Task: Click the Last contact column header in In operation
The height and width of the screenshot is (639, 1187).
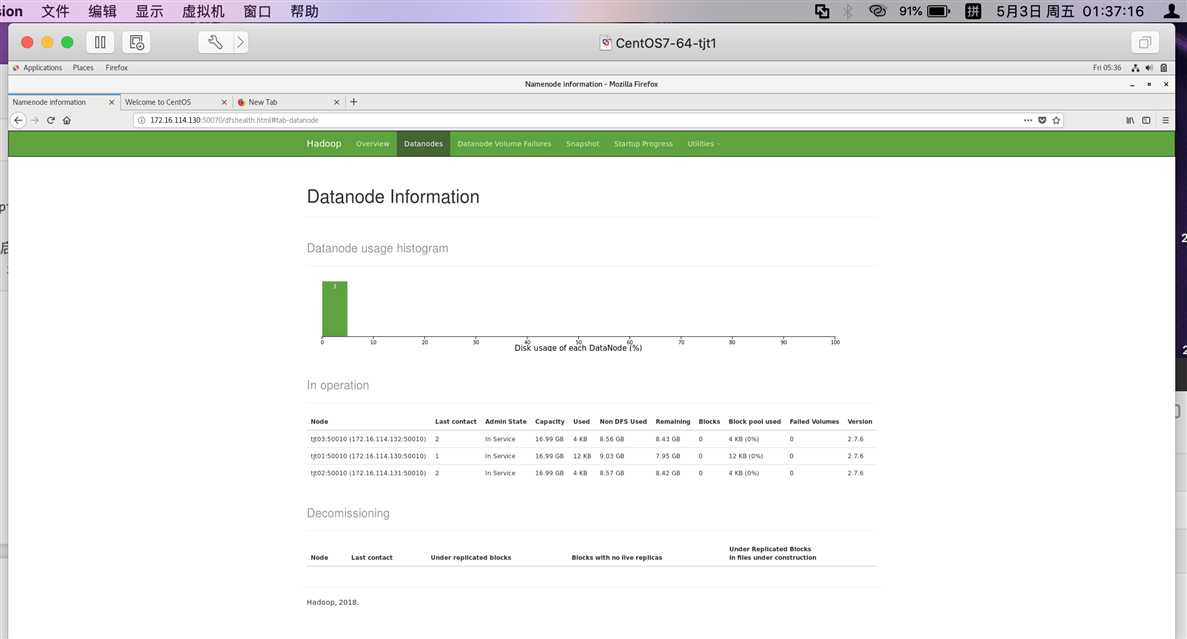Action: (456, 422)
